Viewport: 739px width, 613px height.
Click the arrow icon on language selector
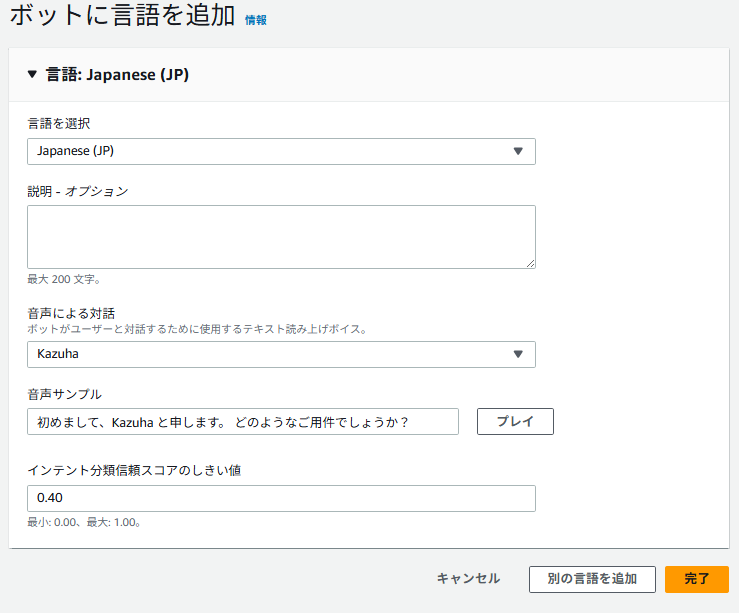click(518, 151)
